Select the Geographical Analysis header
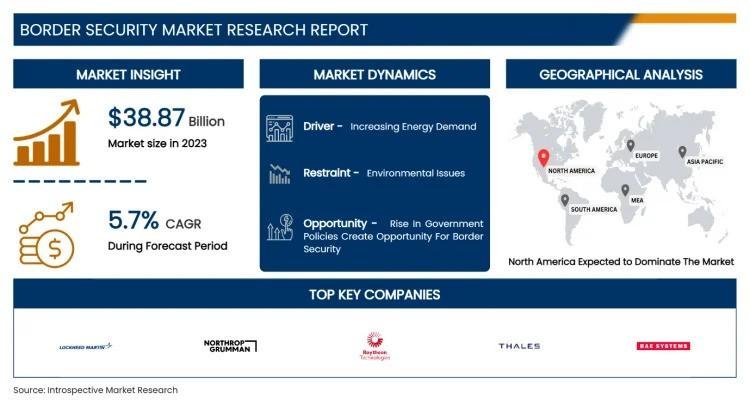 pos(621,74)
